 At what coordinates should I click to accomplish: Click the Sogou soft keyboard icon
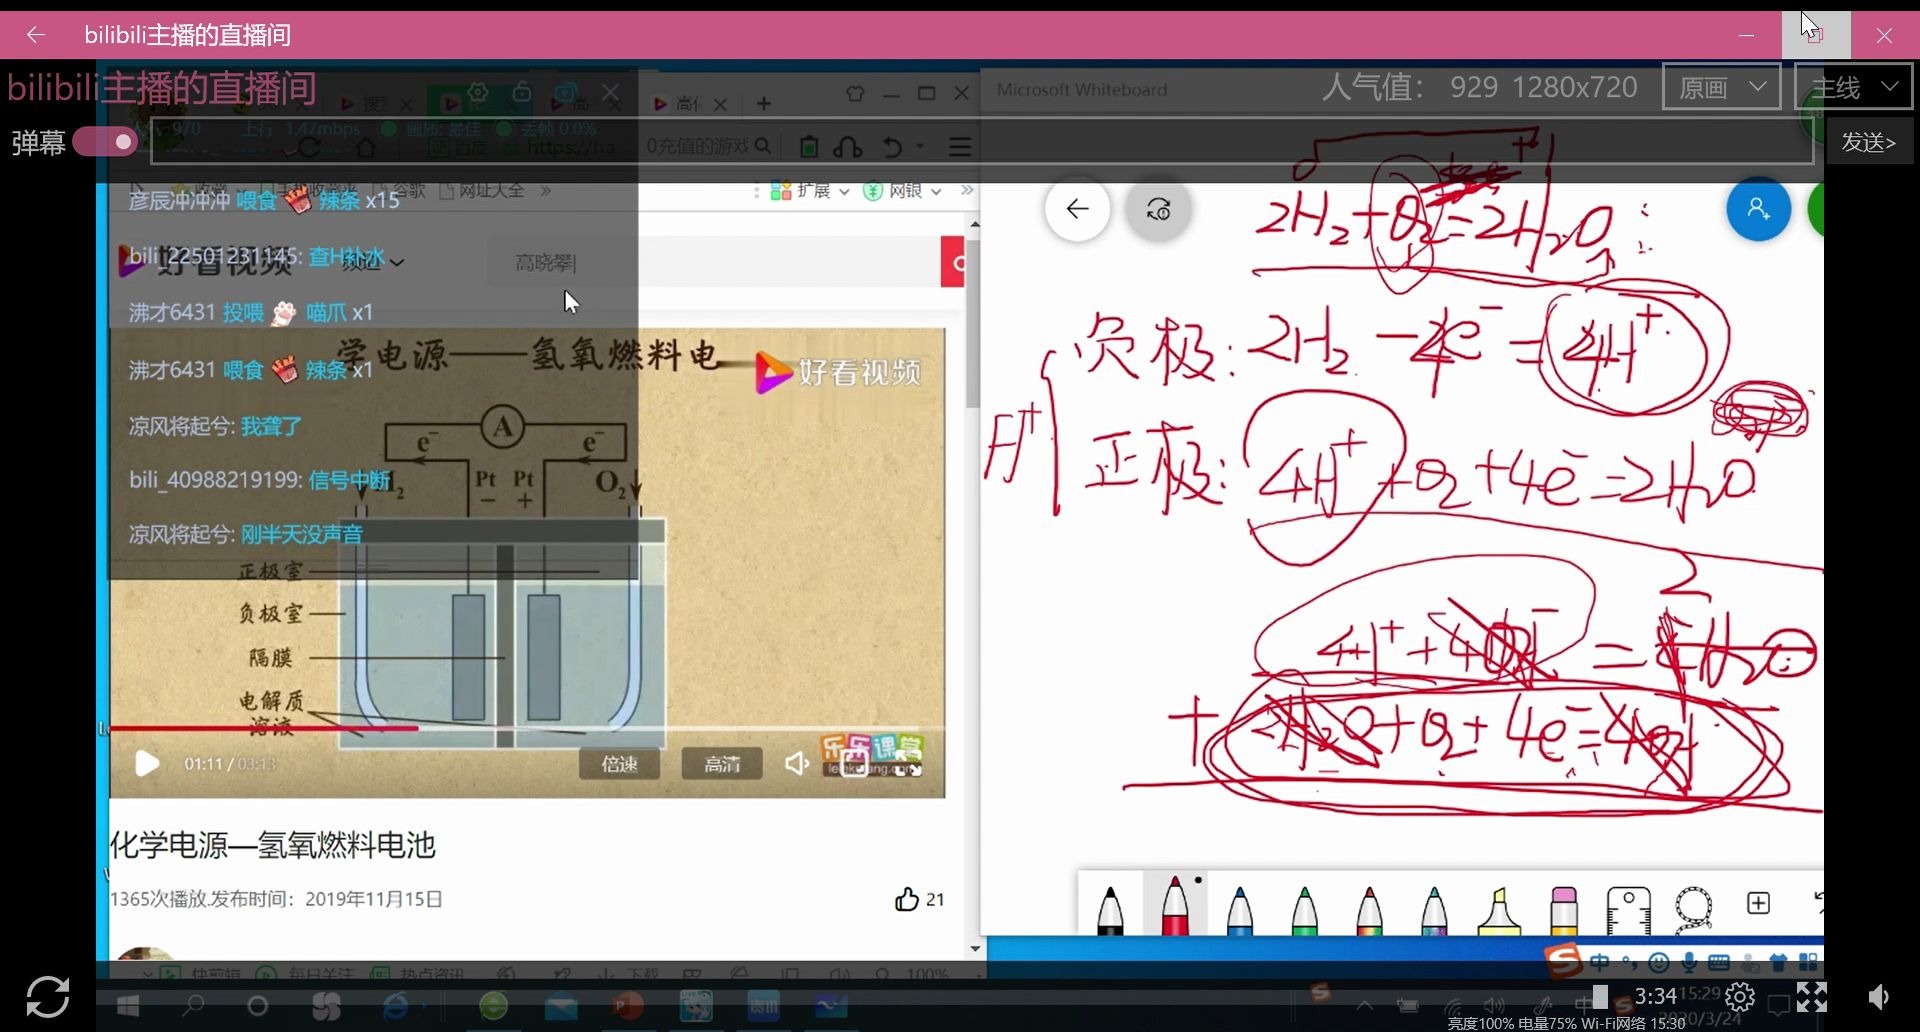point(1719,963)
